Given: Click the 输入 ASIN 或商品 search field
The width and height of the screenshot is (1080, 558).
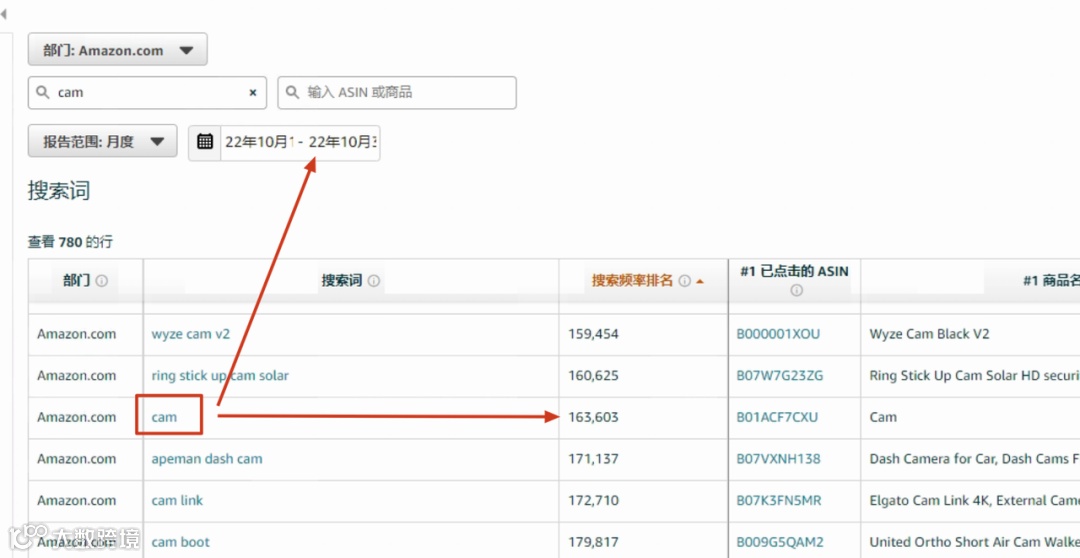Looking at the screenshot, I should [397, 92].
